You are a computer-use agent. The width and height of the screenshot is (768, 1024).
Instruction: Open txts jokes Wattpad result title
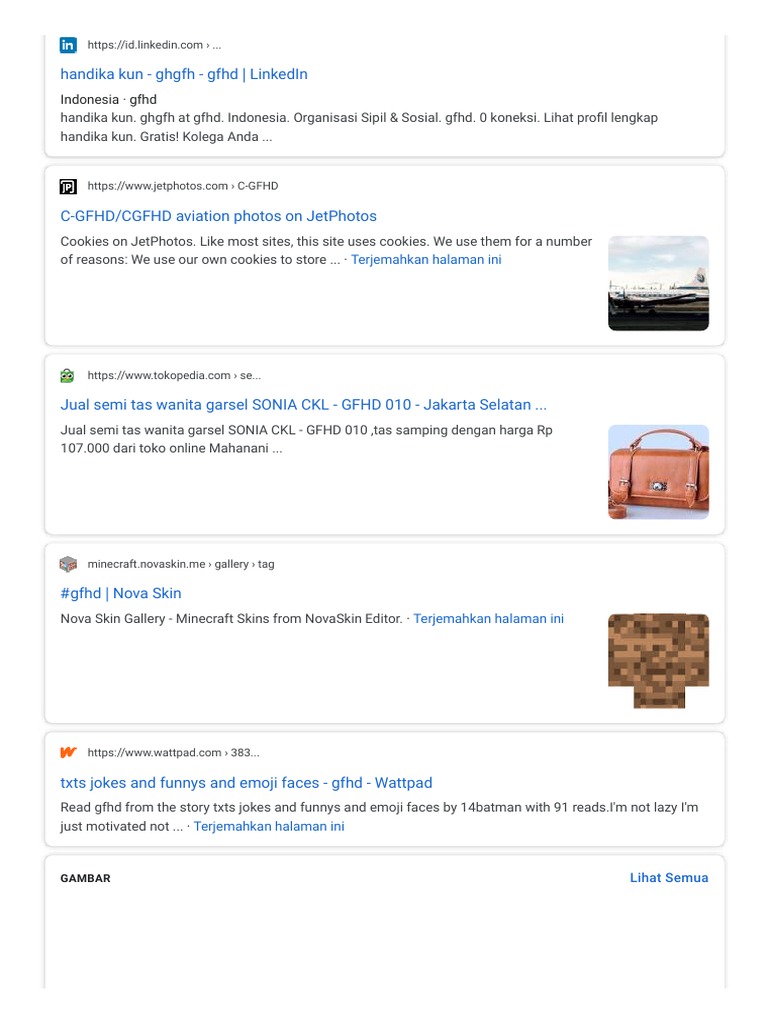pyautogui.click(x=246, y=783)
